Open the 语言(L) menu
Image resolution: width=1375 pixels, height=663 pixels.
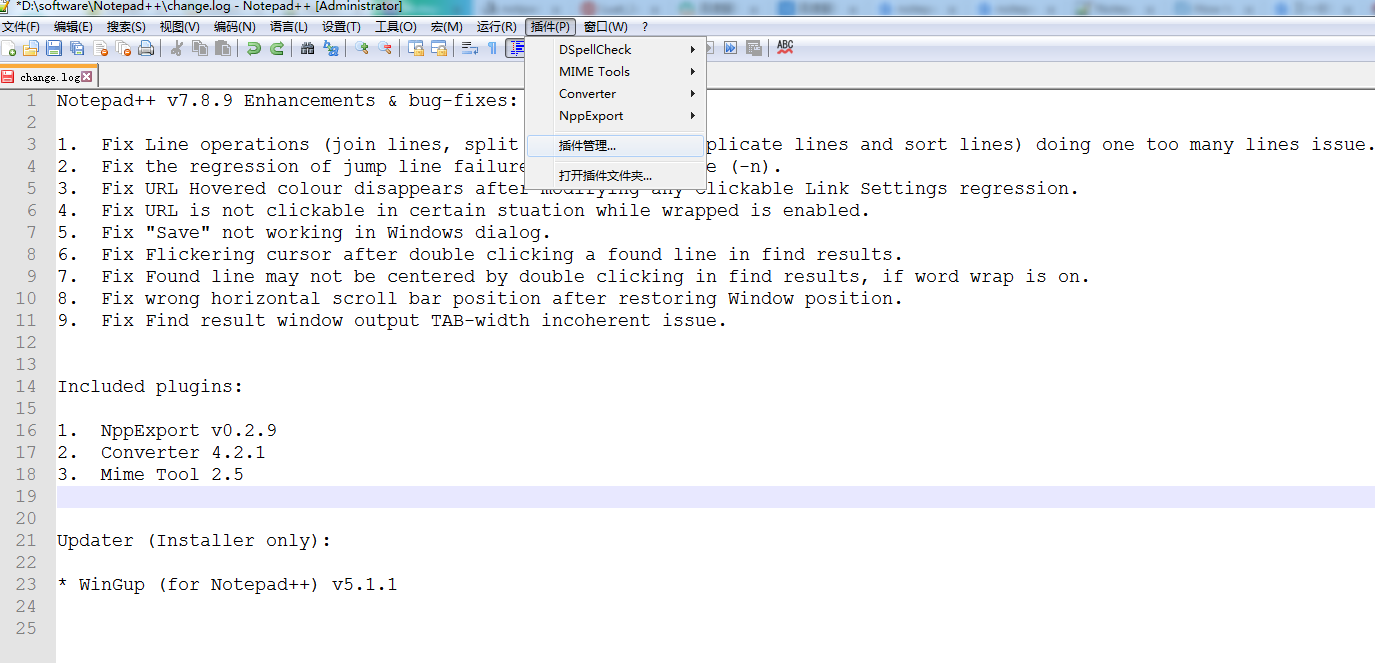click(289, 27)
